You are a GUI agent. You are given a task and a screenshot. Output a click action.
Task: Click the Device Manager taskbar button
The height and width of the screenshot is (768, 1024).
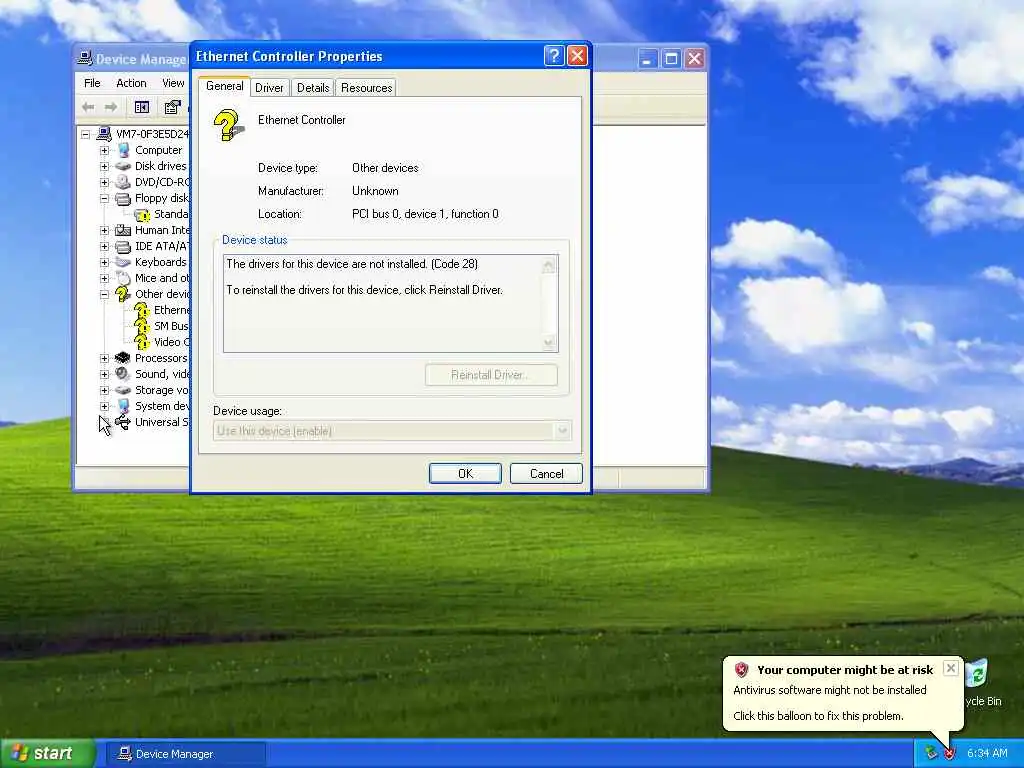185,754
